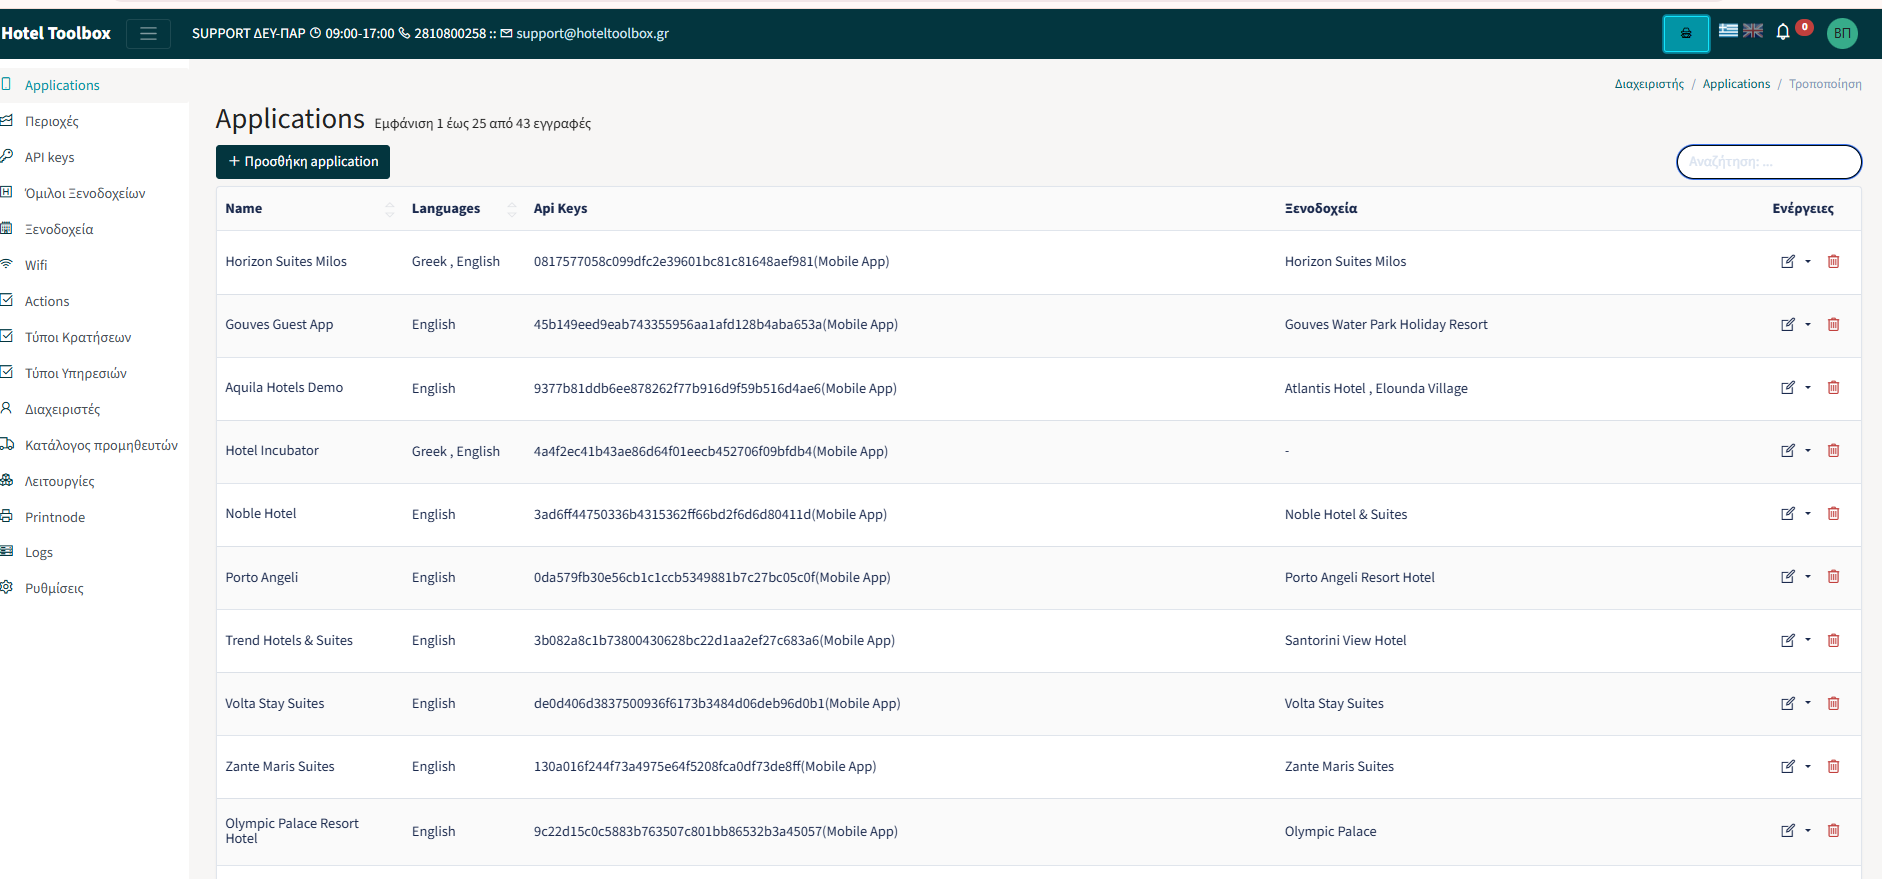Open Actions in the sidebar

coord(47,301)
